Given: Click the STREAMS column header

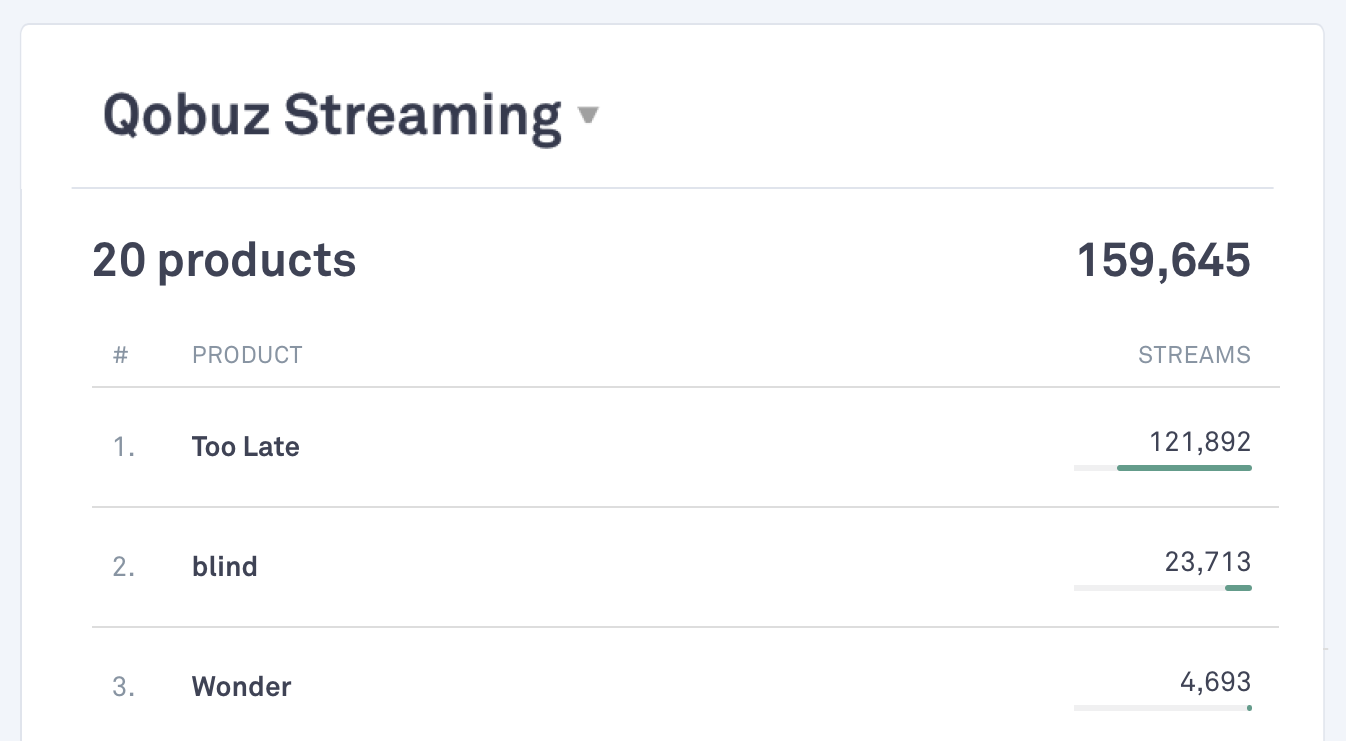Looking at the screenshot, I should point(1194,354).
